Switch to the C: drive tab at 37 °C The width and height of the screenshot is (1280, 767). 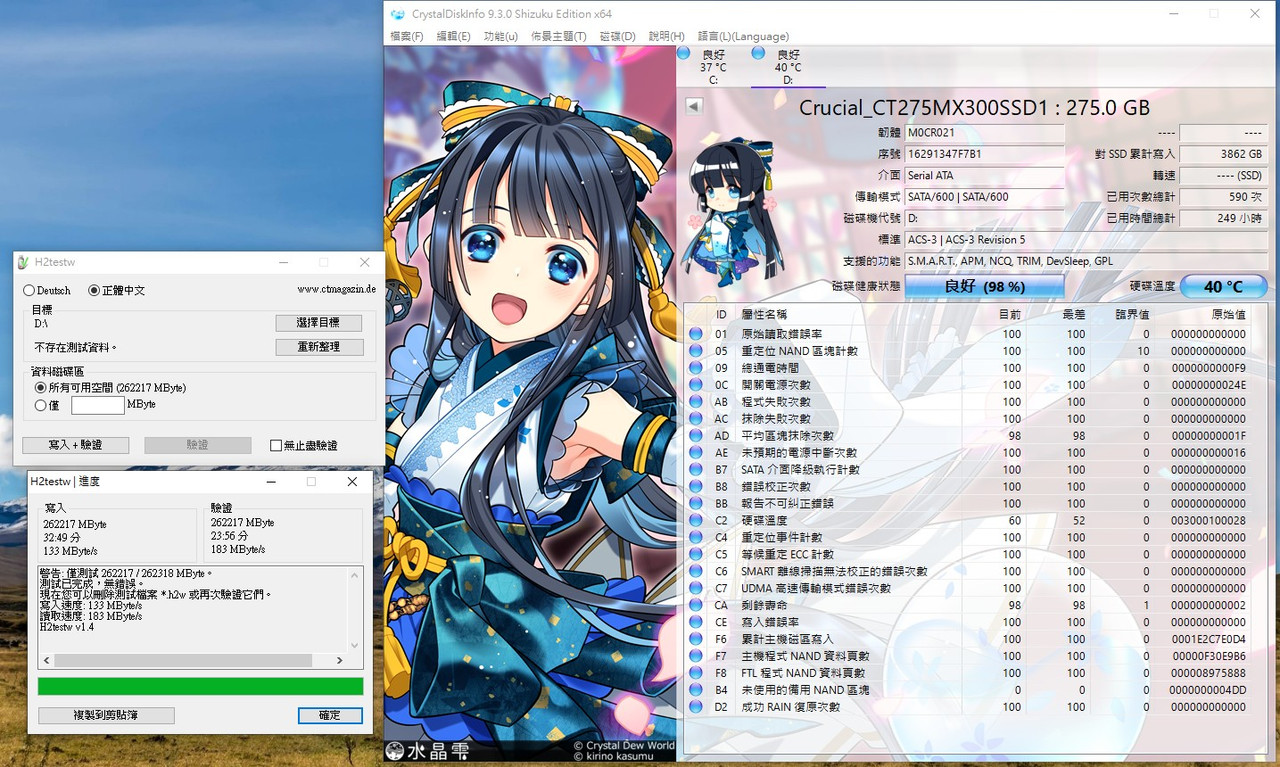tap(712, 66)
